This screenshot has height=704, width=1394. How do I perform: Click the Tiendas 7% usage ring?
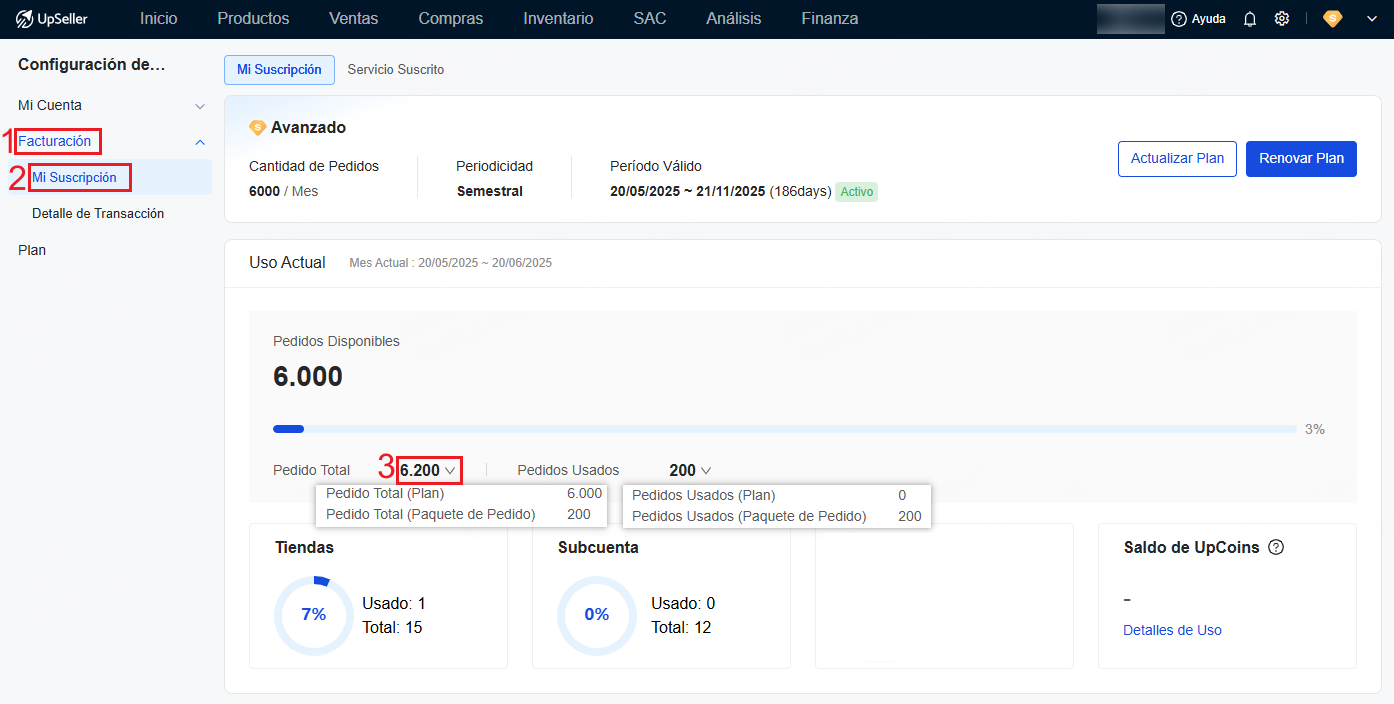tap(314, 615)
